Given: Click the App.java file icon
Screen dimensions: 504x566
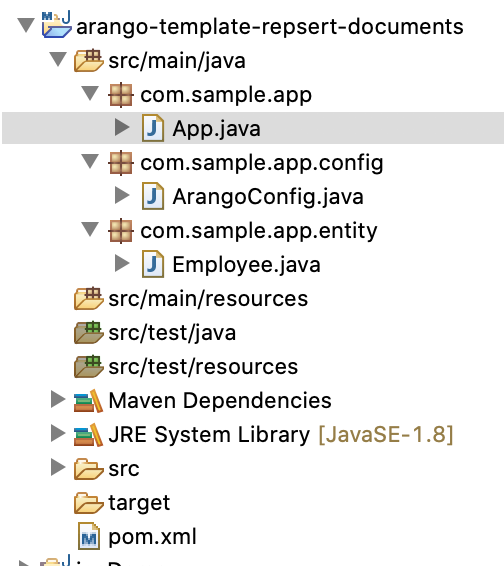Looking at the screenshot, I should pyautogui.click(x=153, y=128).
